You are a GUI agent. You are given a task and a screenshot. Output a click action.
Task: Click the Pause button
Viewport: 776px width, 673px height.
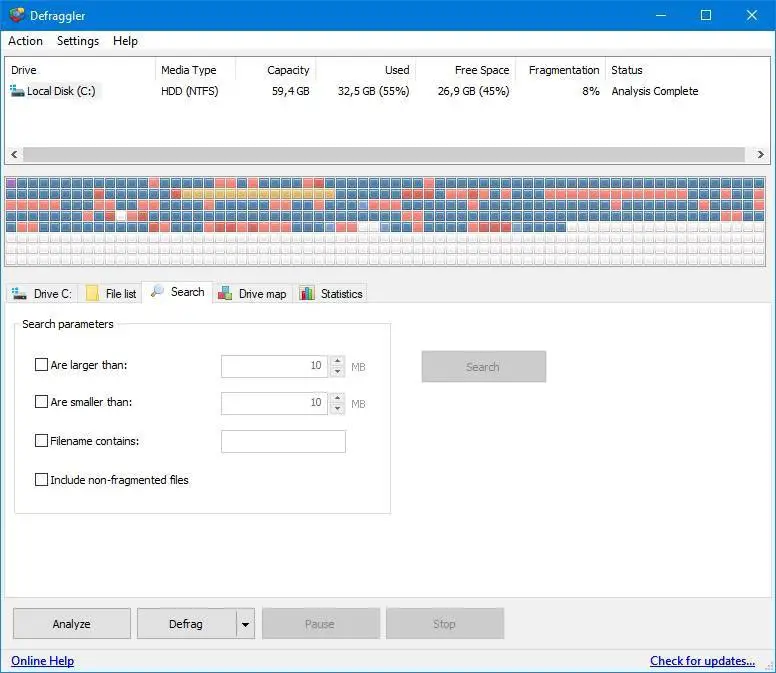321,624
